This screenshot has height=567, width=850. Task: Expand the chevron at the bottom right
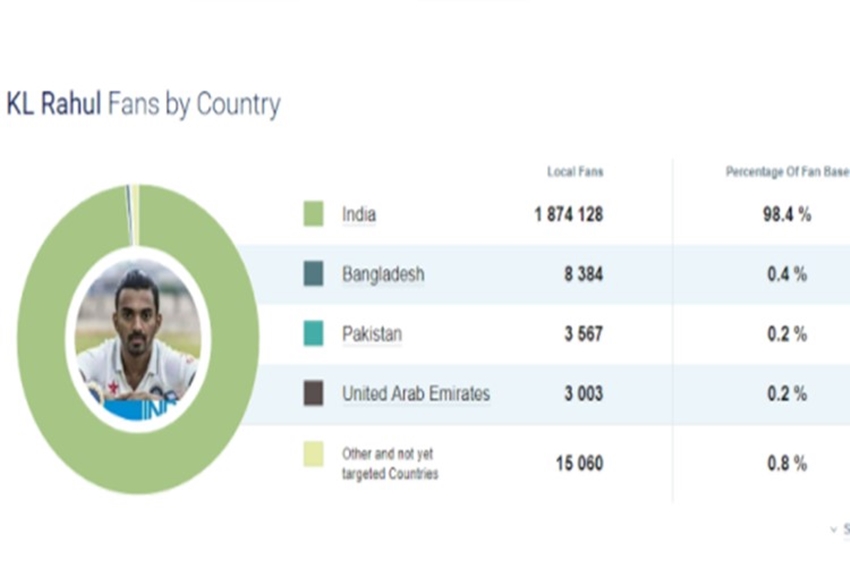(834, 528)
